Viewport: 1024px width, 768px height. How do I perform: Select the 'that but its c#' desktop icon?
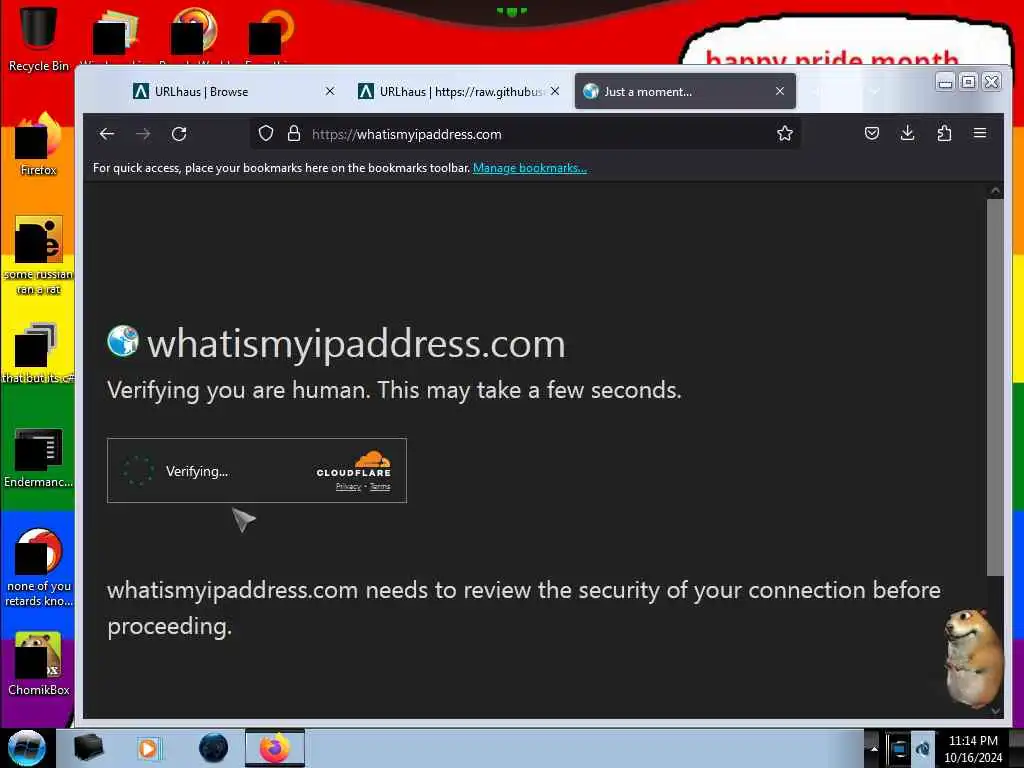[x=39, y=353]
